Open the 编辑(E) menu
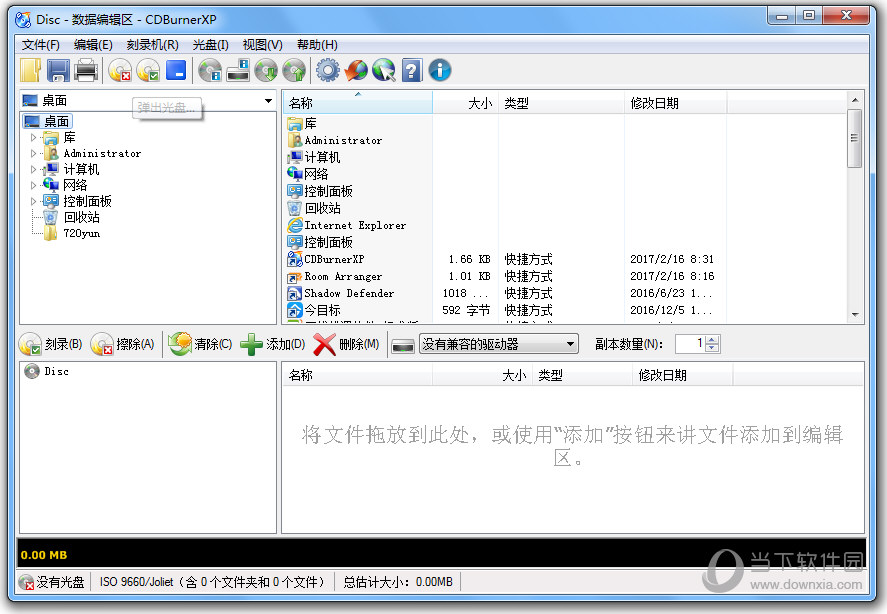The height and width of the screenshot is (614, 887). (93, 45)
